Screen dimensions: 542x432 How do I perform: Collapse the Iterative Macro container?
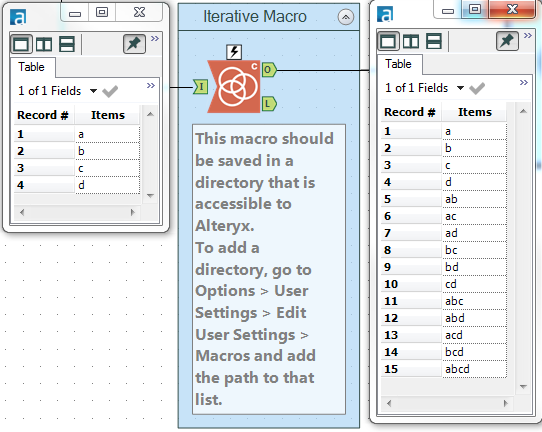346,17
